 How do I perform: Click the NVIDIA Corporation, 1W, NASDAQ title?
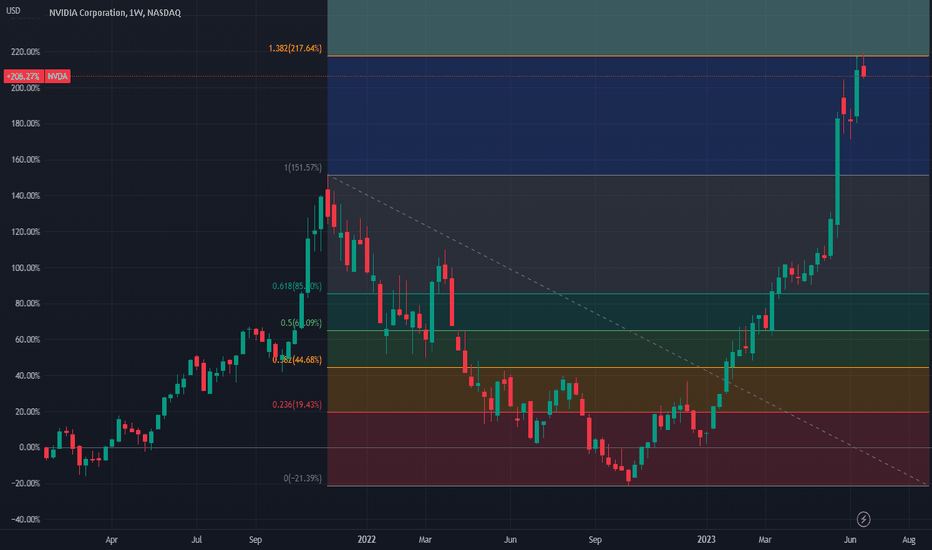(115, 12)
